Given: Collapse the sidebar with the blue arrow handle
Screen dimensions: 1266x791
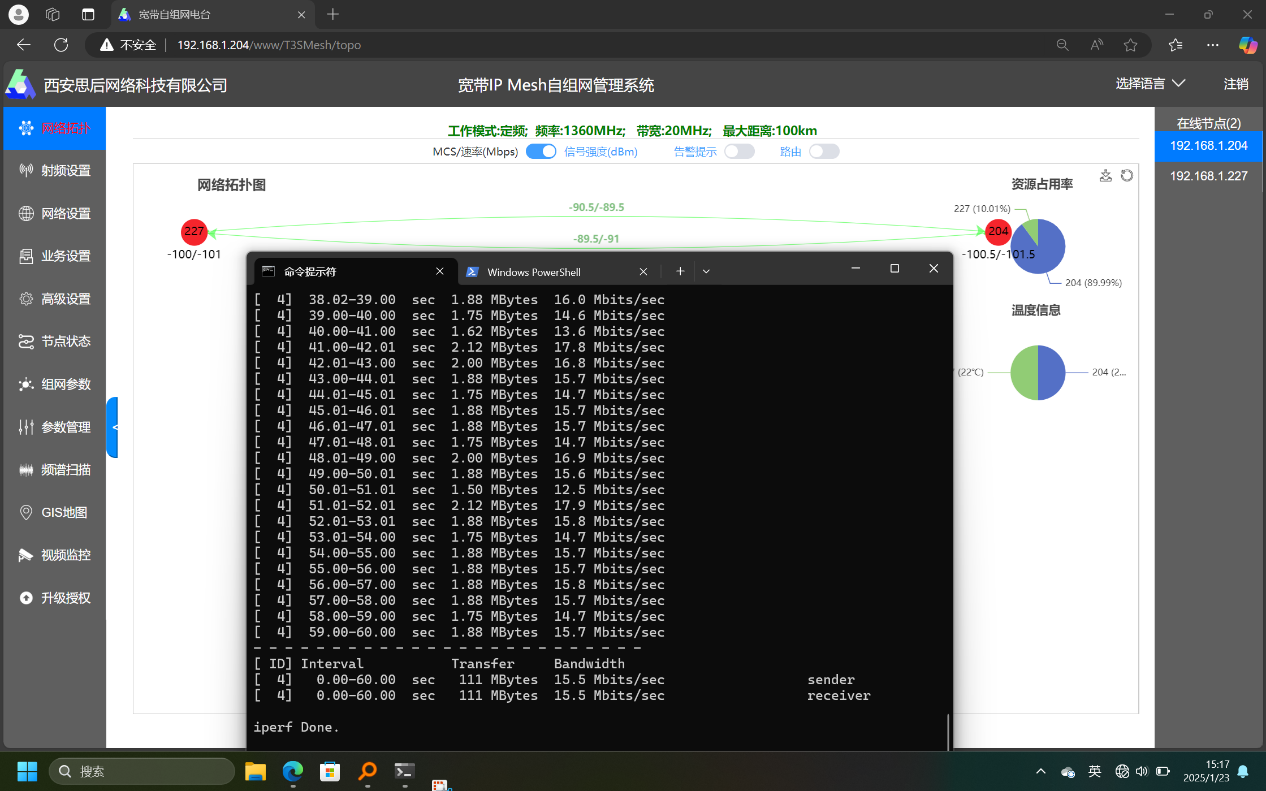Looking at the screenshot, I should pyautogui.click(x=113, y=427).
